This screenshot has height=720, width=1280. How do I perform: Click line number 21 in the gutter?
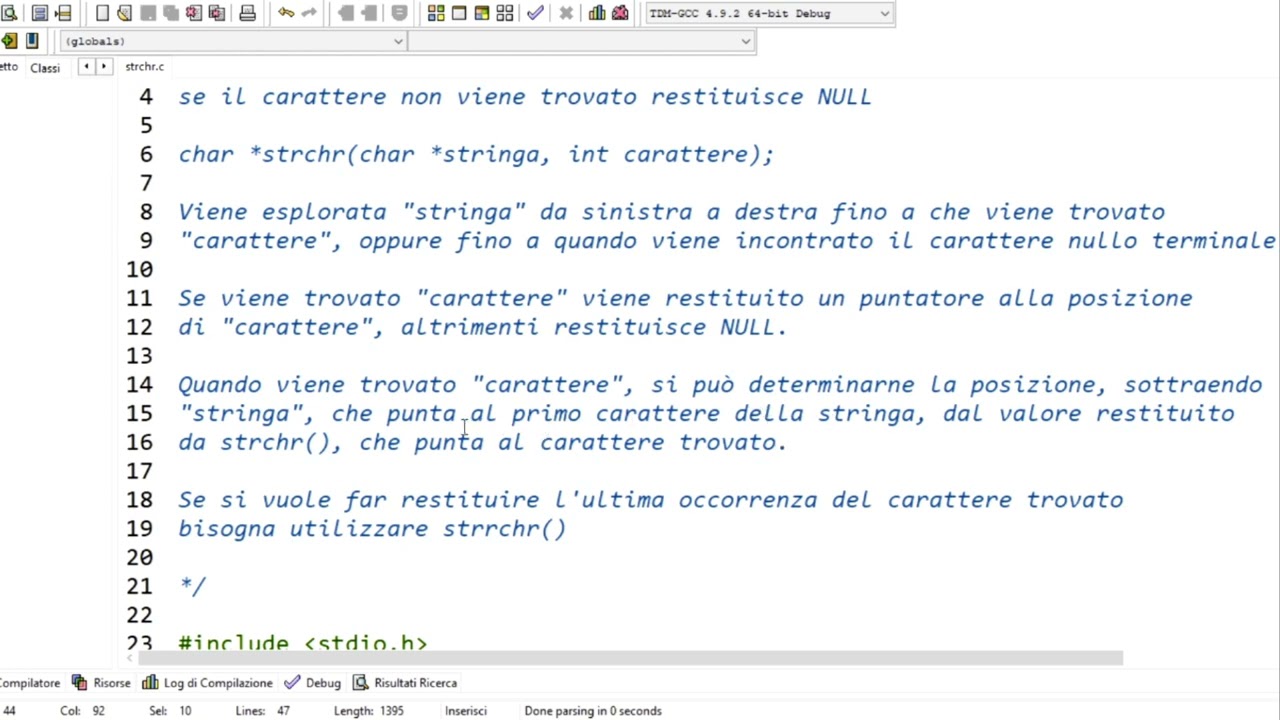tap(140, 586)
